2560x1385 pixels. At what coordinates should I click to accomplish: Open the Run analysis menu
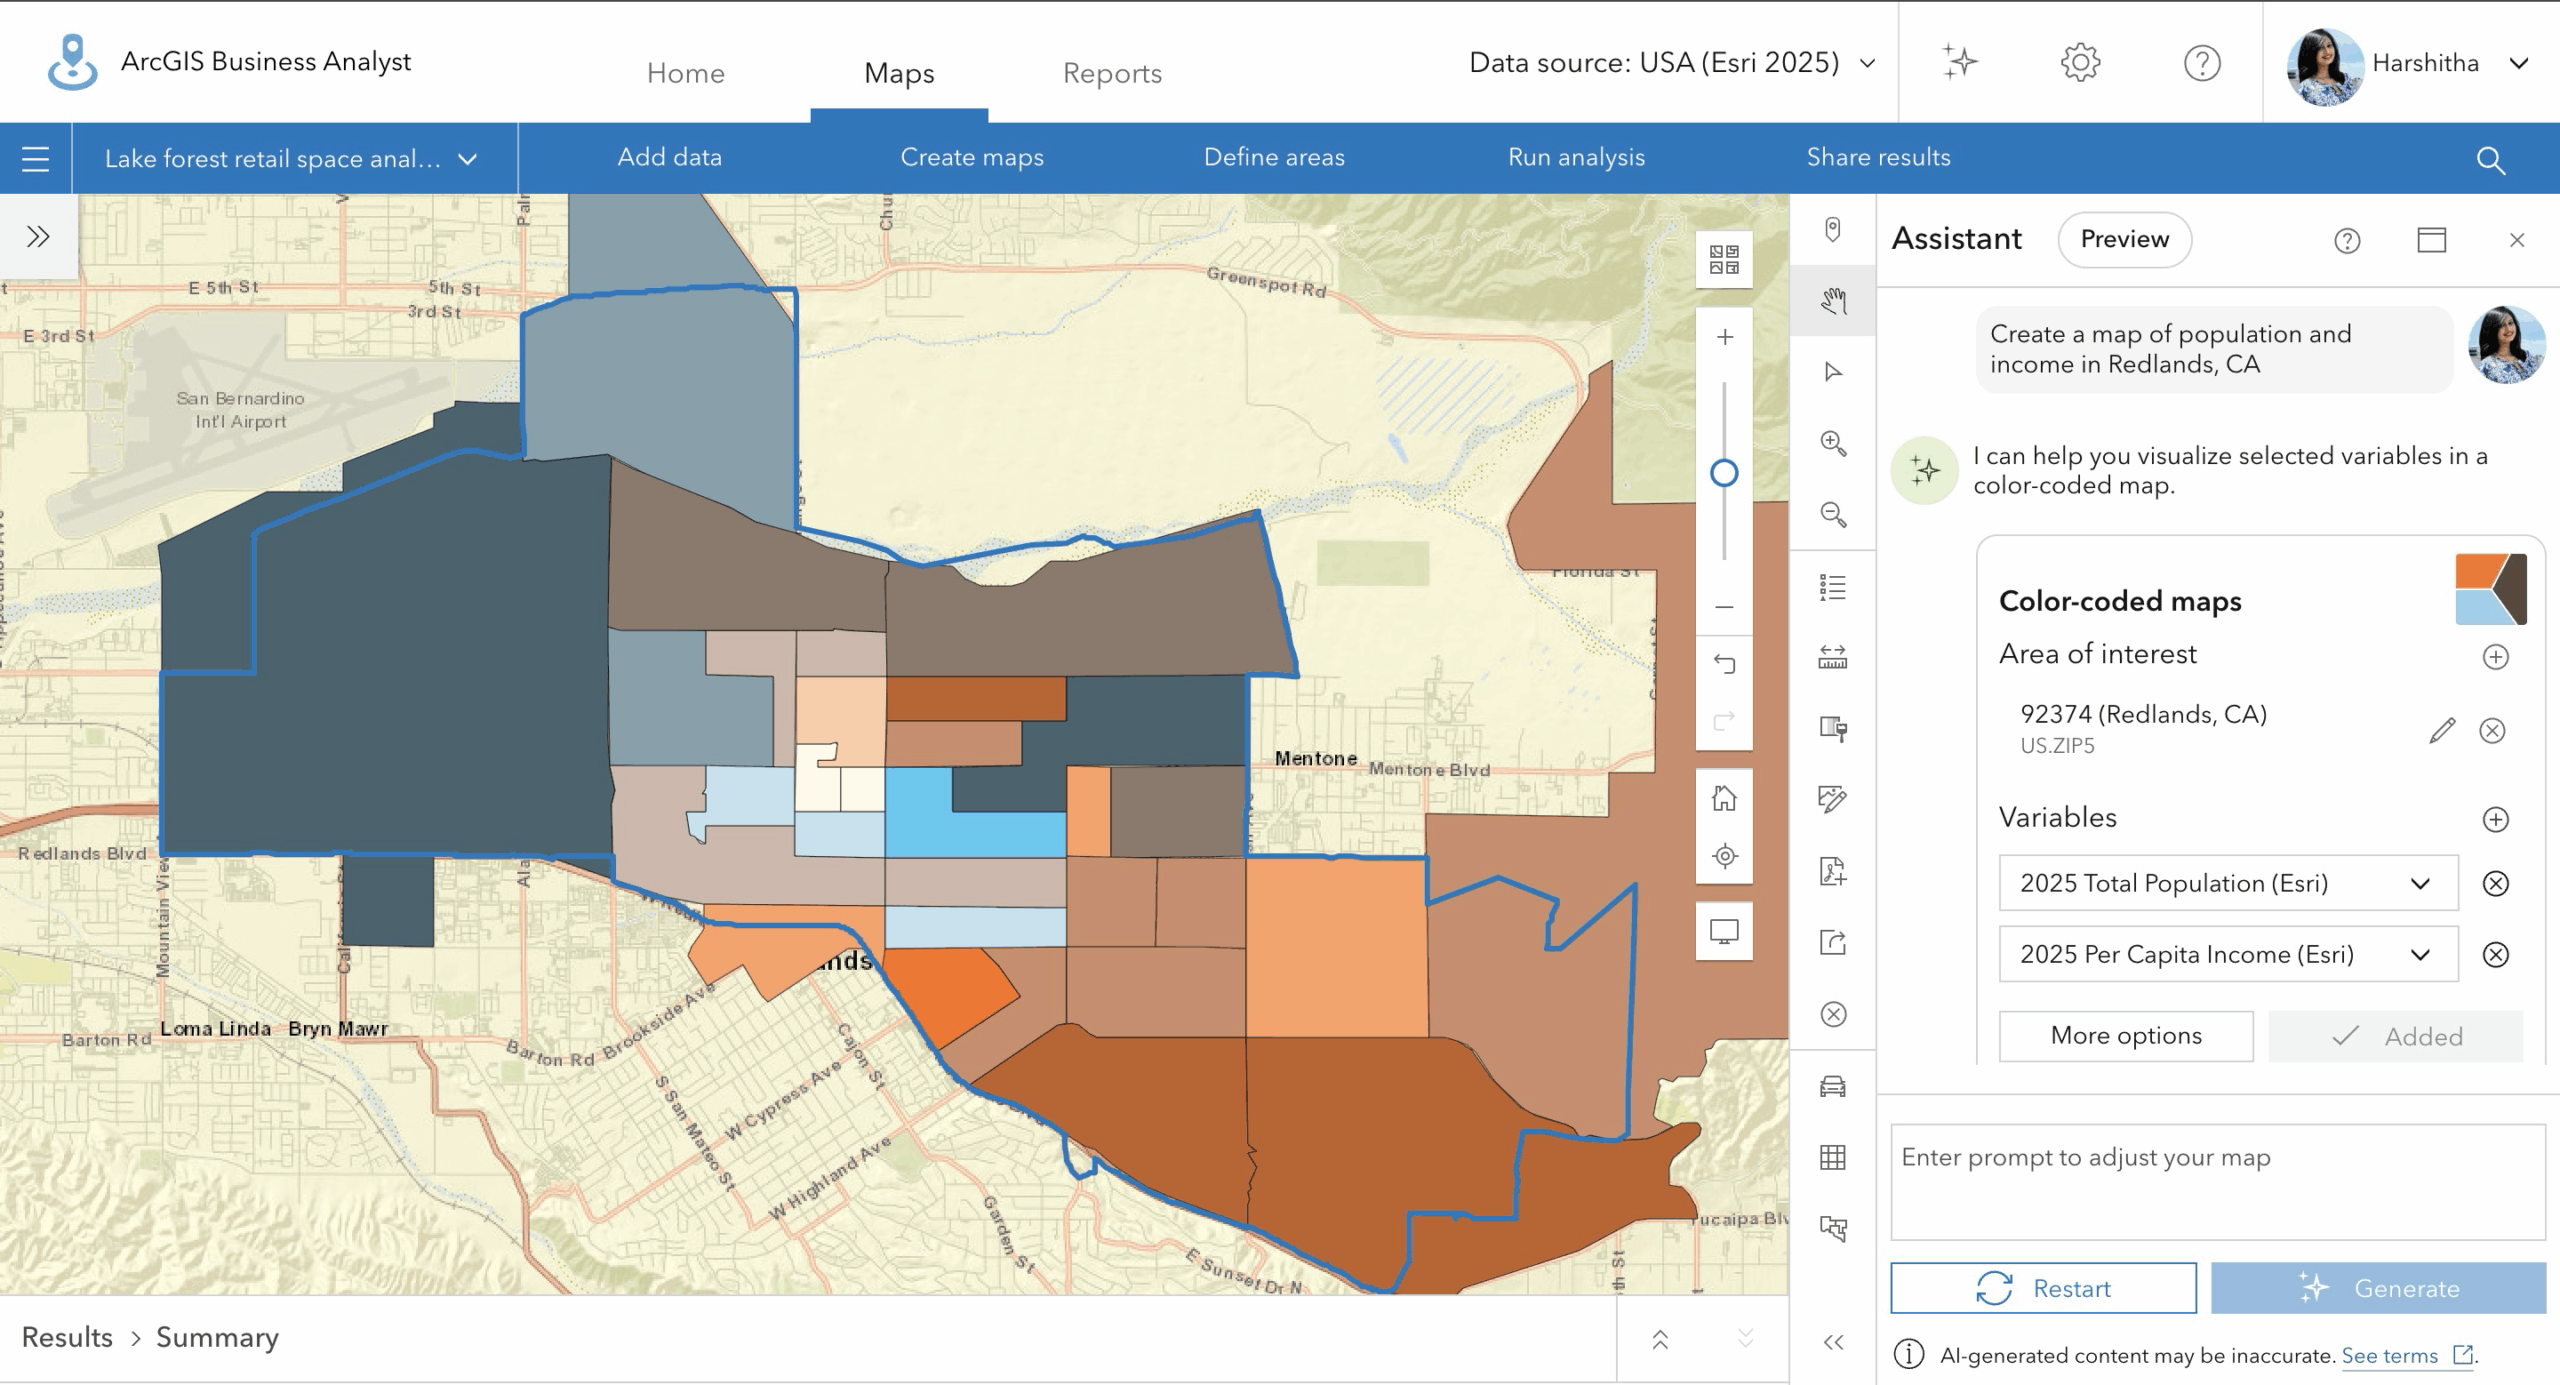(x=1576, y=157)
